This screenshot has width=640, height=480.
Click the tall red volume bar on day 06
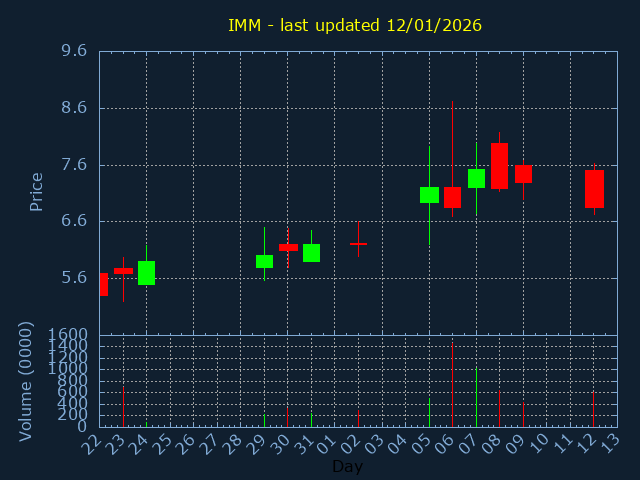(x=452, y=385)
